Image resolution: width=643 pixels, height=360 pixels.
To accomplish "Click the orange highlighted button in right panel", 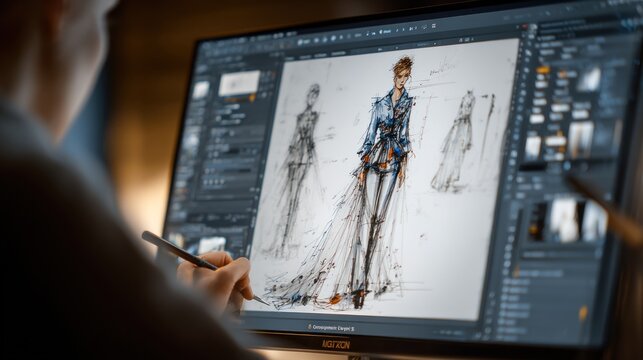I will pyautogui.click(x=543, y=71).
